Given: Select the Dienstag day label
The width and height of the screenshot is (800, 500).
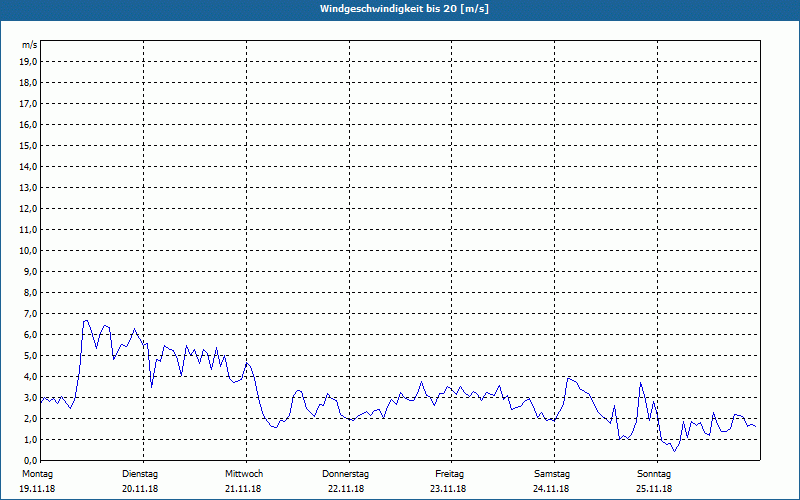Looking at the screenshot, I should coord(140,473).
